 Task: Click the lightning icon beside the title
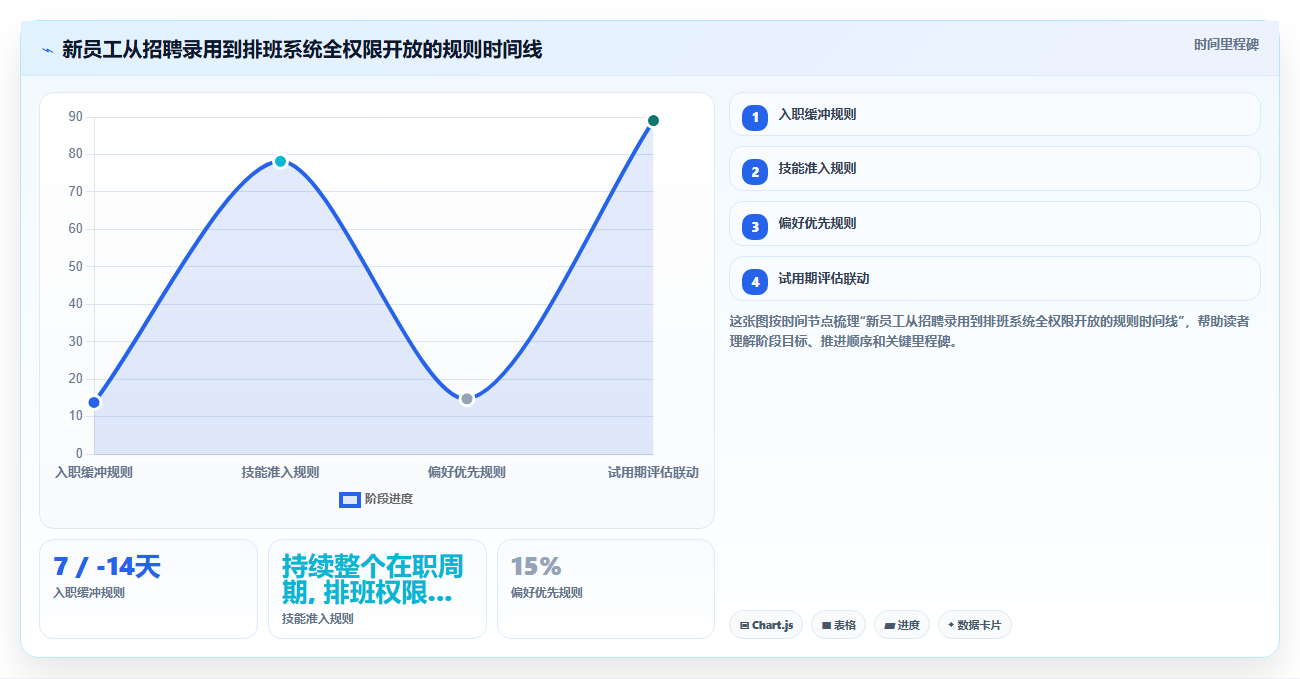coord(47,50)
